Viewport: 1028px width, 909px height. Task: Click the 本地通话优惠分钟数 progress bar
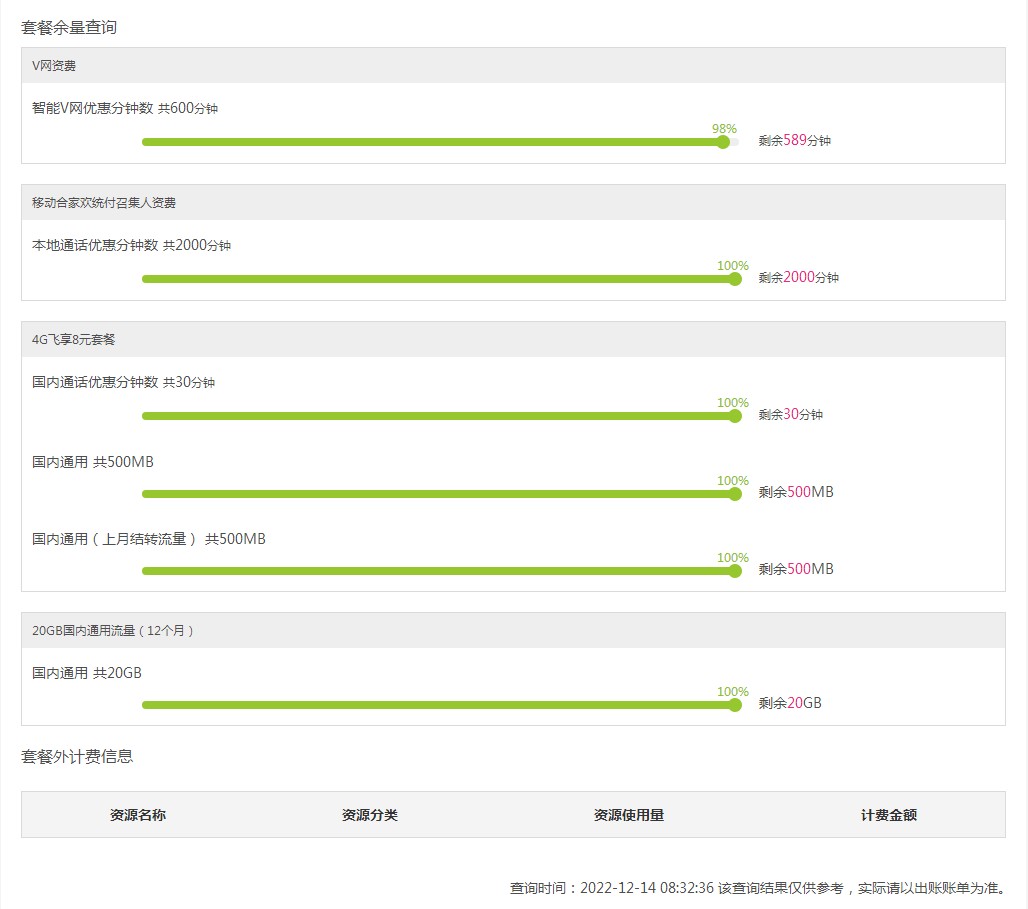438,279
